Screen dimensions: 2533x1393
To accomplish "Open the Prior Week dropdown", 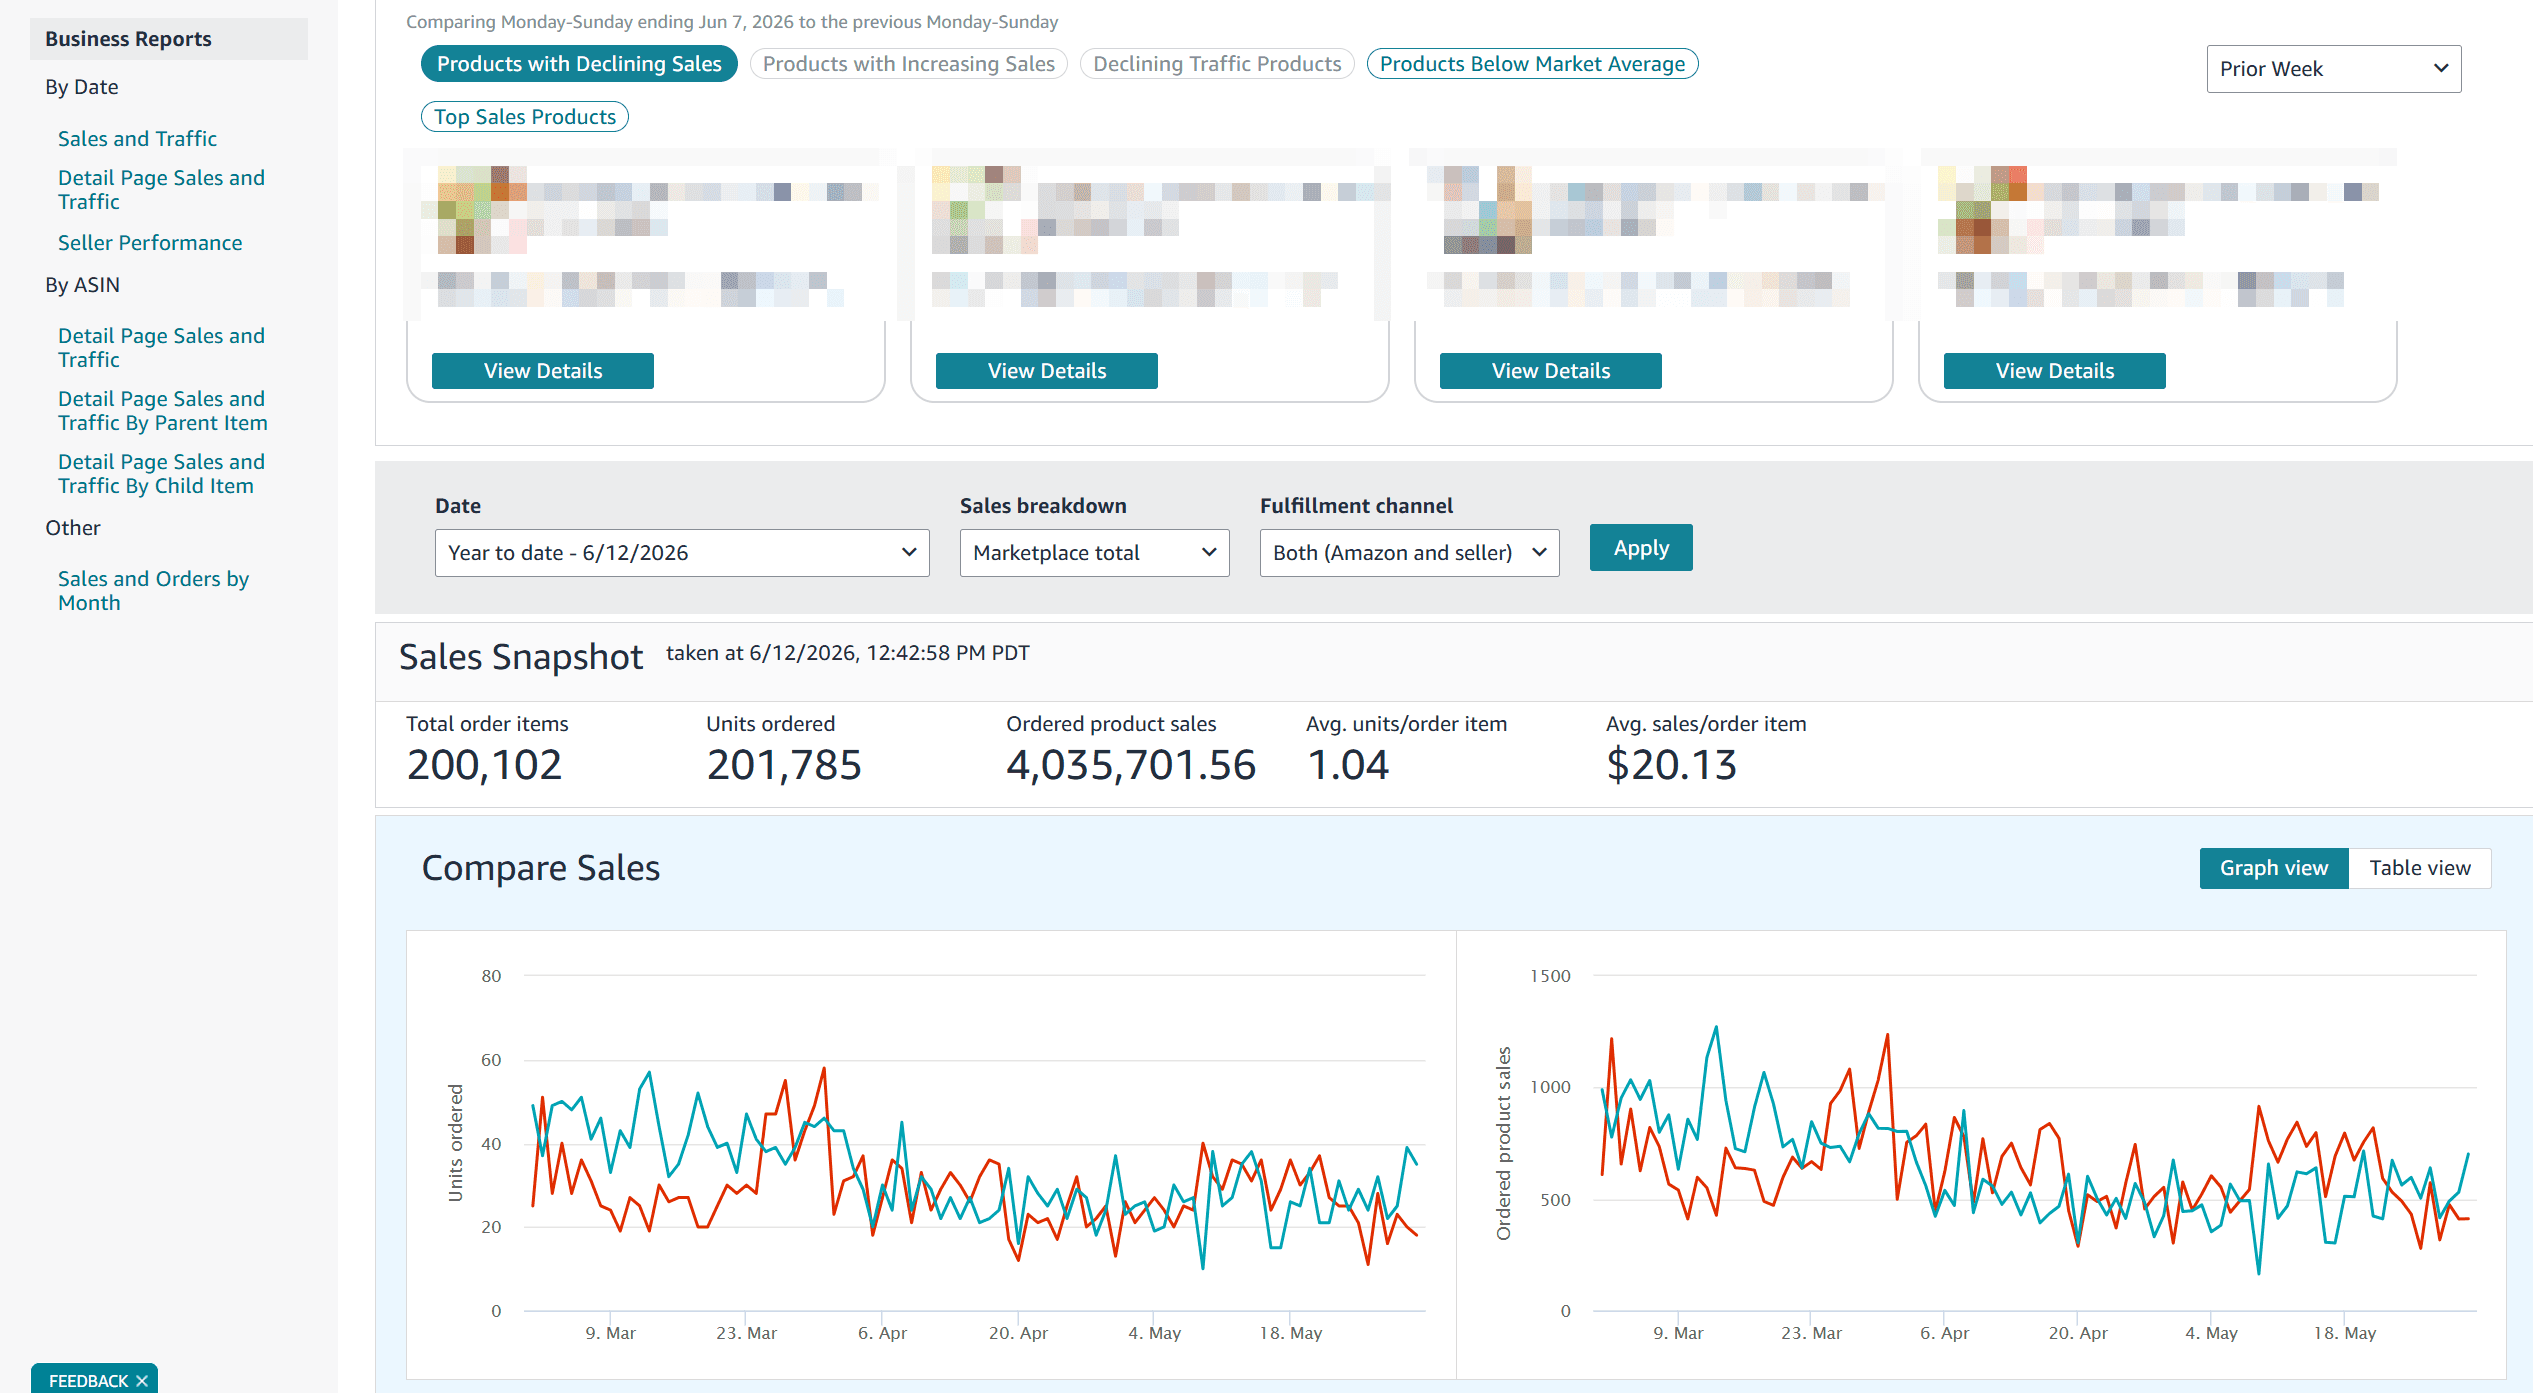I will 2333,69.
